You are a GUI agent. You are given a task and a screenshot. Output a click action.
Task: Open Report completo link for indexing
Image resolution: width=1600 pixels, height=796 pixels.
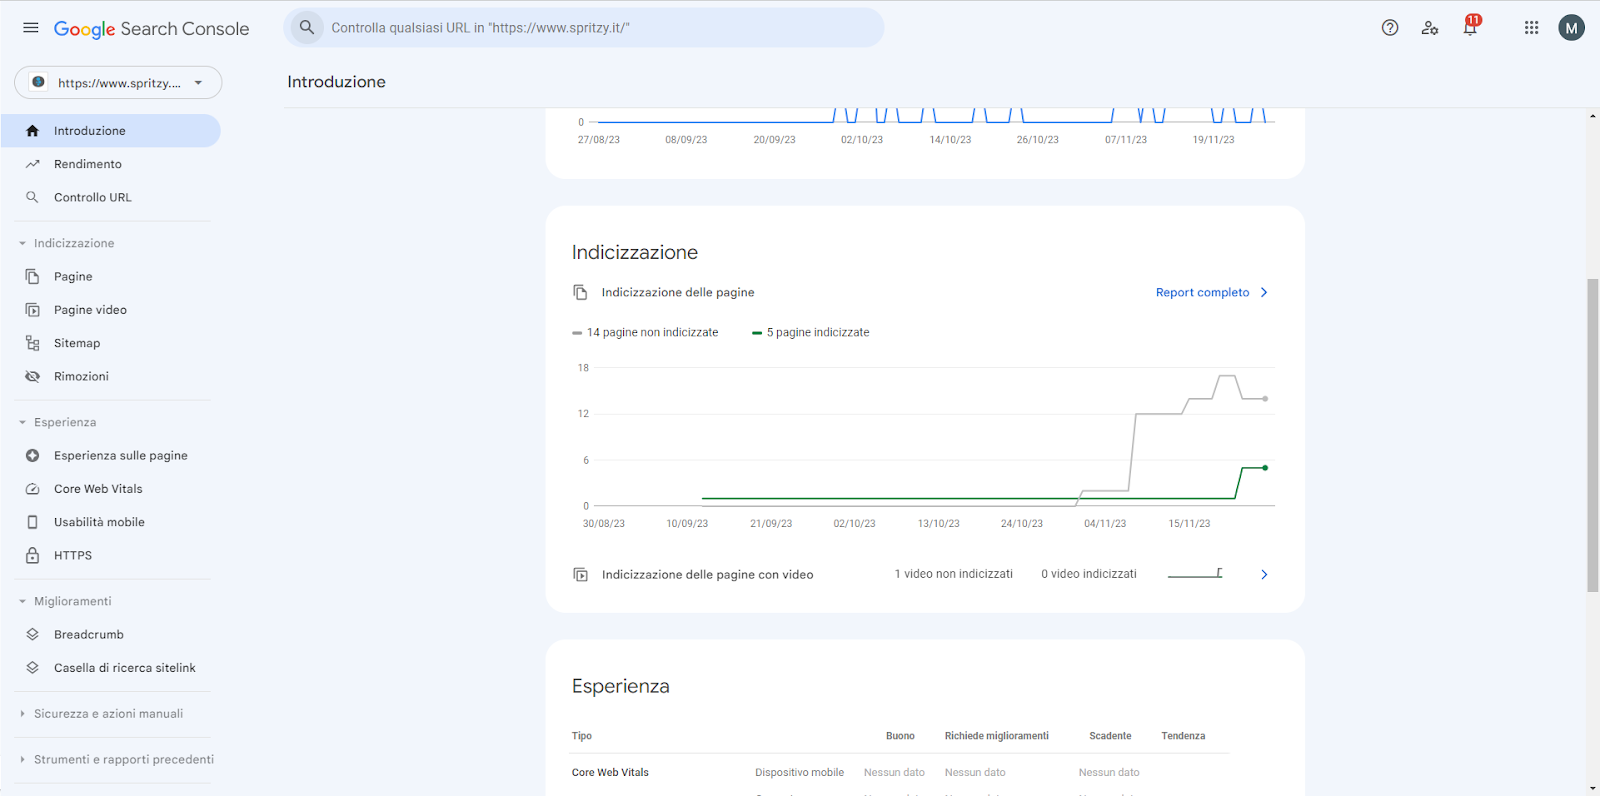pyautogui.click(x=1202, y=292)
